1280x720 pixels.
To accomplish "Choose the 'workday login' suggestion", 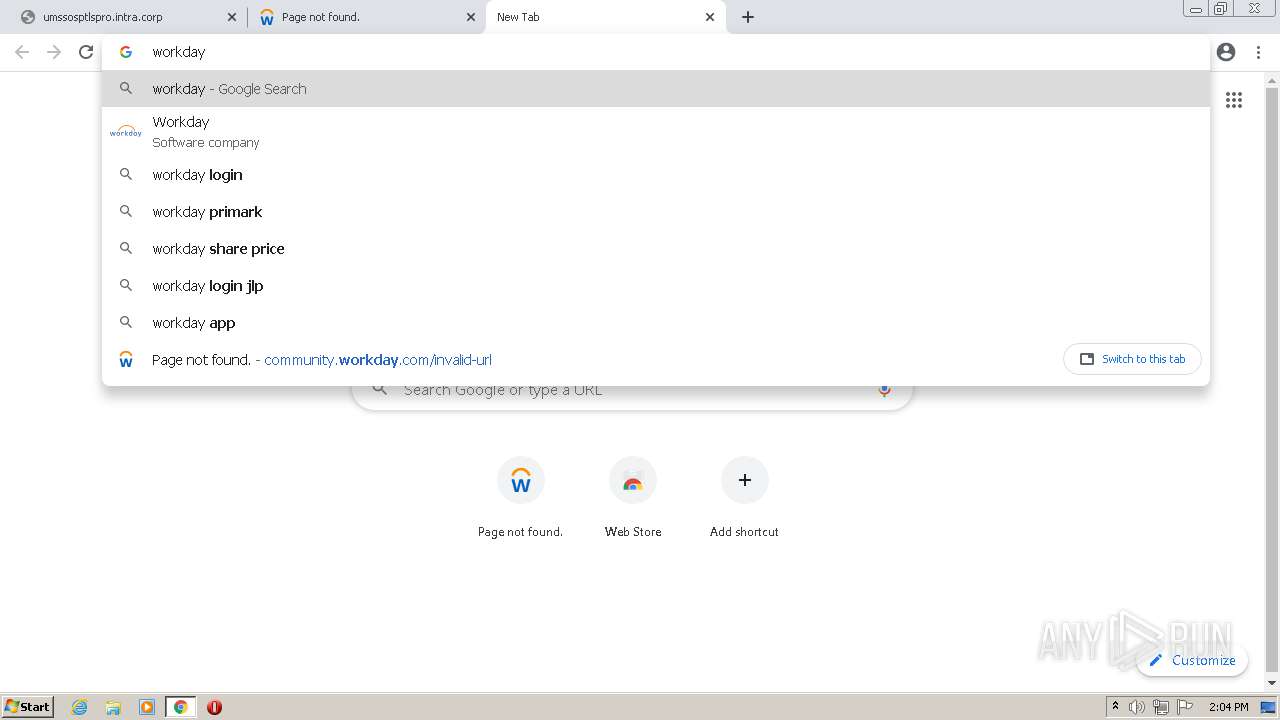I will (x=656, y=175).
